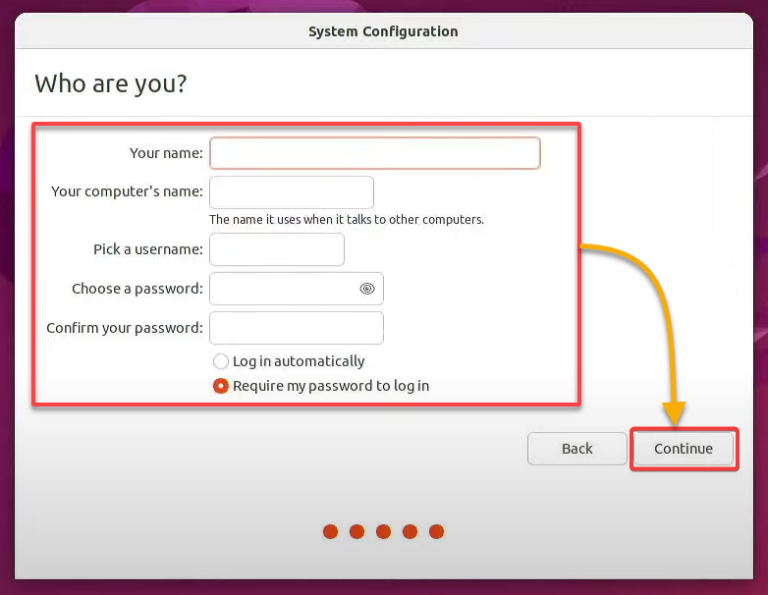The image size is (768, 595).
Task: Select 'Require my password to log in'
Action: (x=221, y=386)
